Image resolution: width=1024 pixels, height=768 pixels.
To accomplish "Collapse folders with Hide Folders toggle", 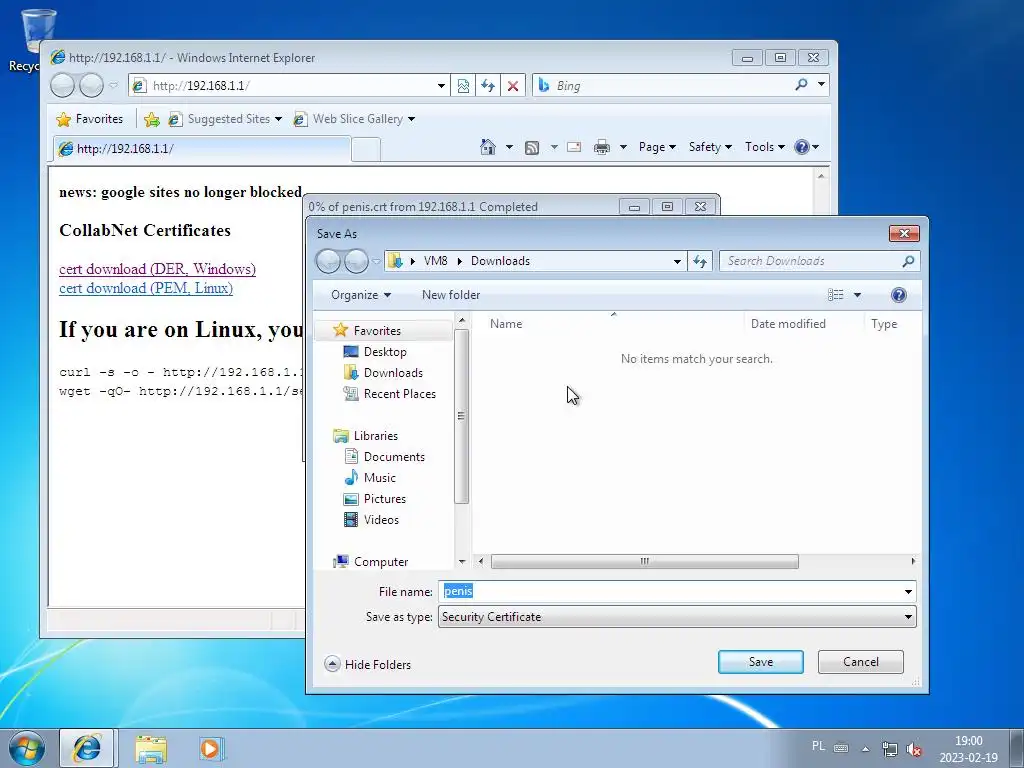I will coord(368,664).
